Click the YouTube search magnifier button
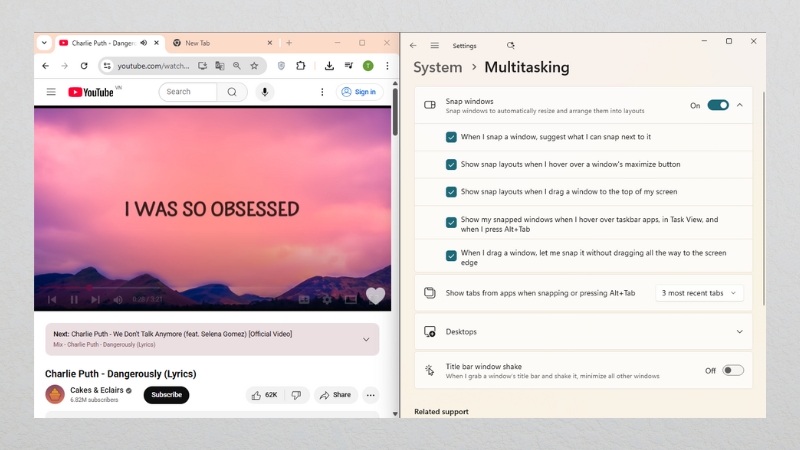The height and width of the screenshot is (450, 800). click(232, 92)
